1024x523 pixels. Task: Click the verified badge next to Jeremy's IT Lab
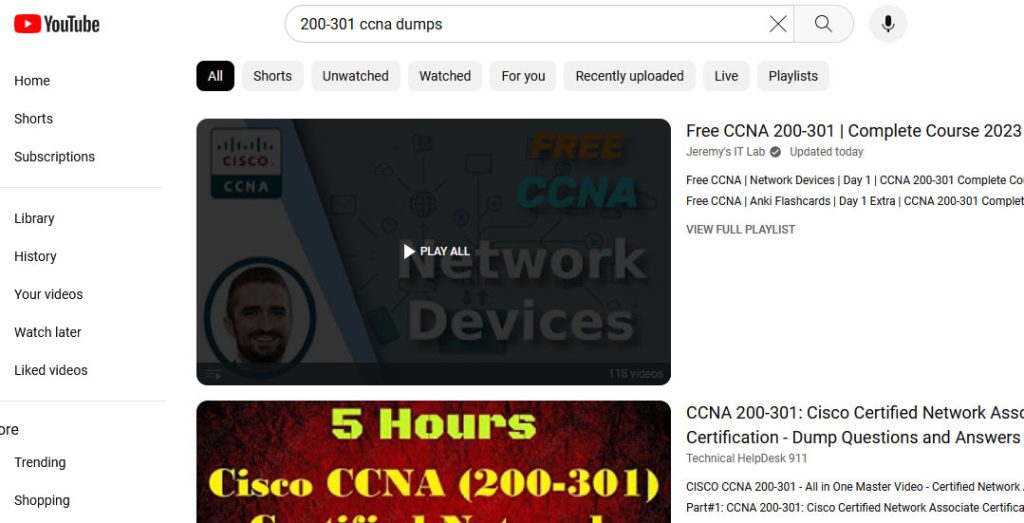coord(775,151)
